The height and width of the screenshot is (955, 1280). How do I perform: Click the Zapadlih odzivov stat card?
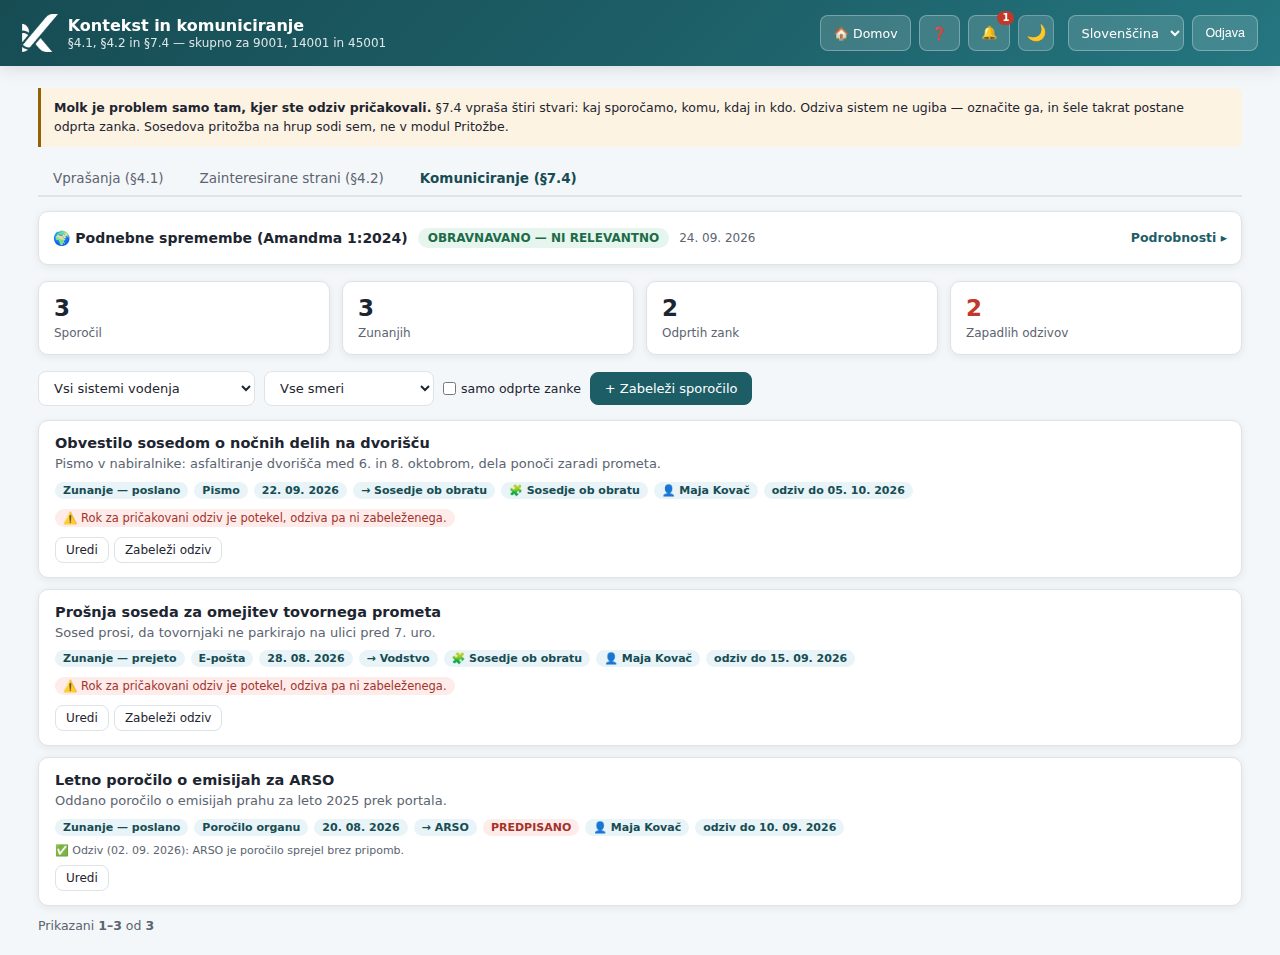pyautogui.click(x=1096, y=318)
